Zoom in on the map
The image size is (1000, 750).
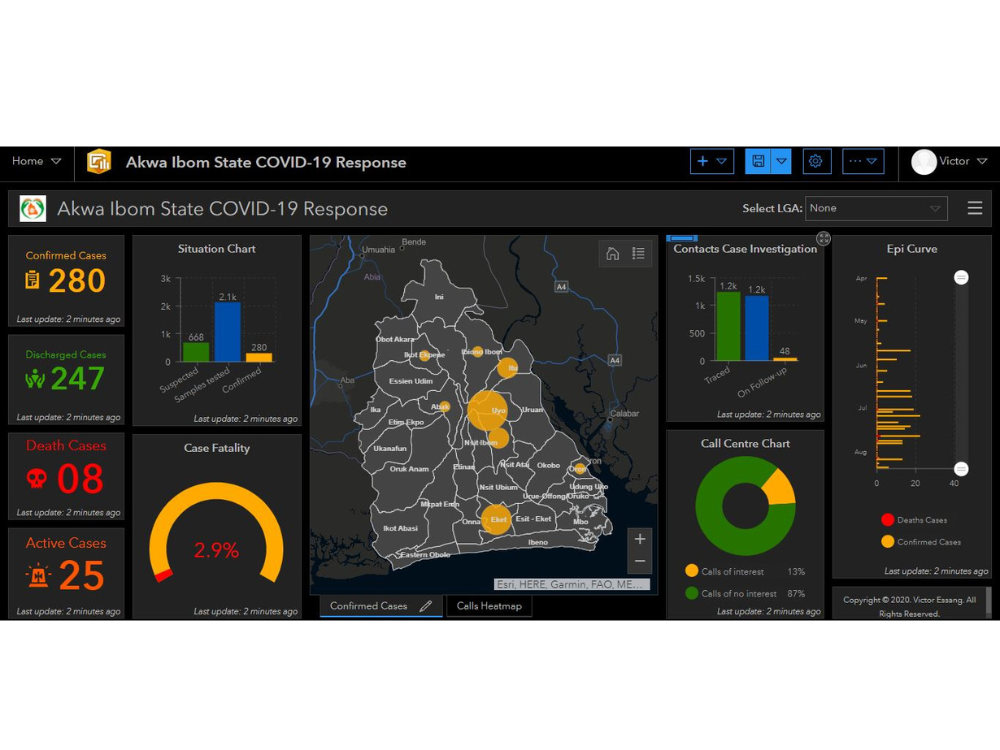tap(640, 539)
